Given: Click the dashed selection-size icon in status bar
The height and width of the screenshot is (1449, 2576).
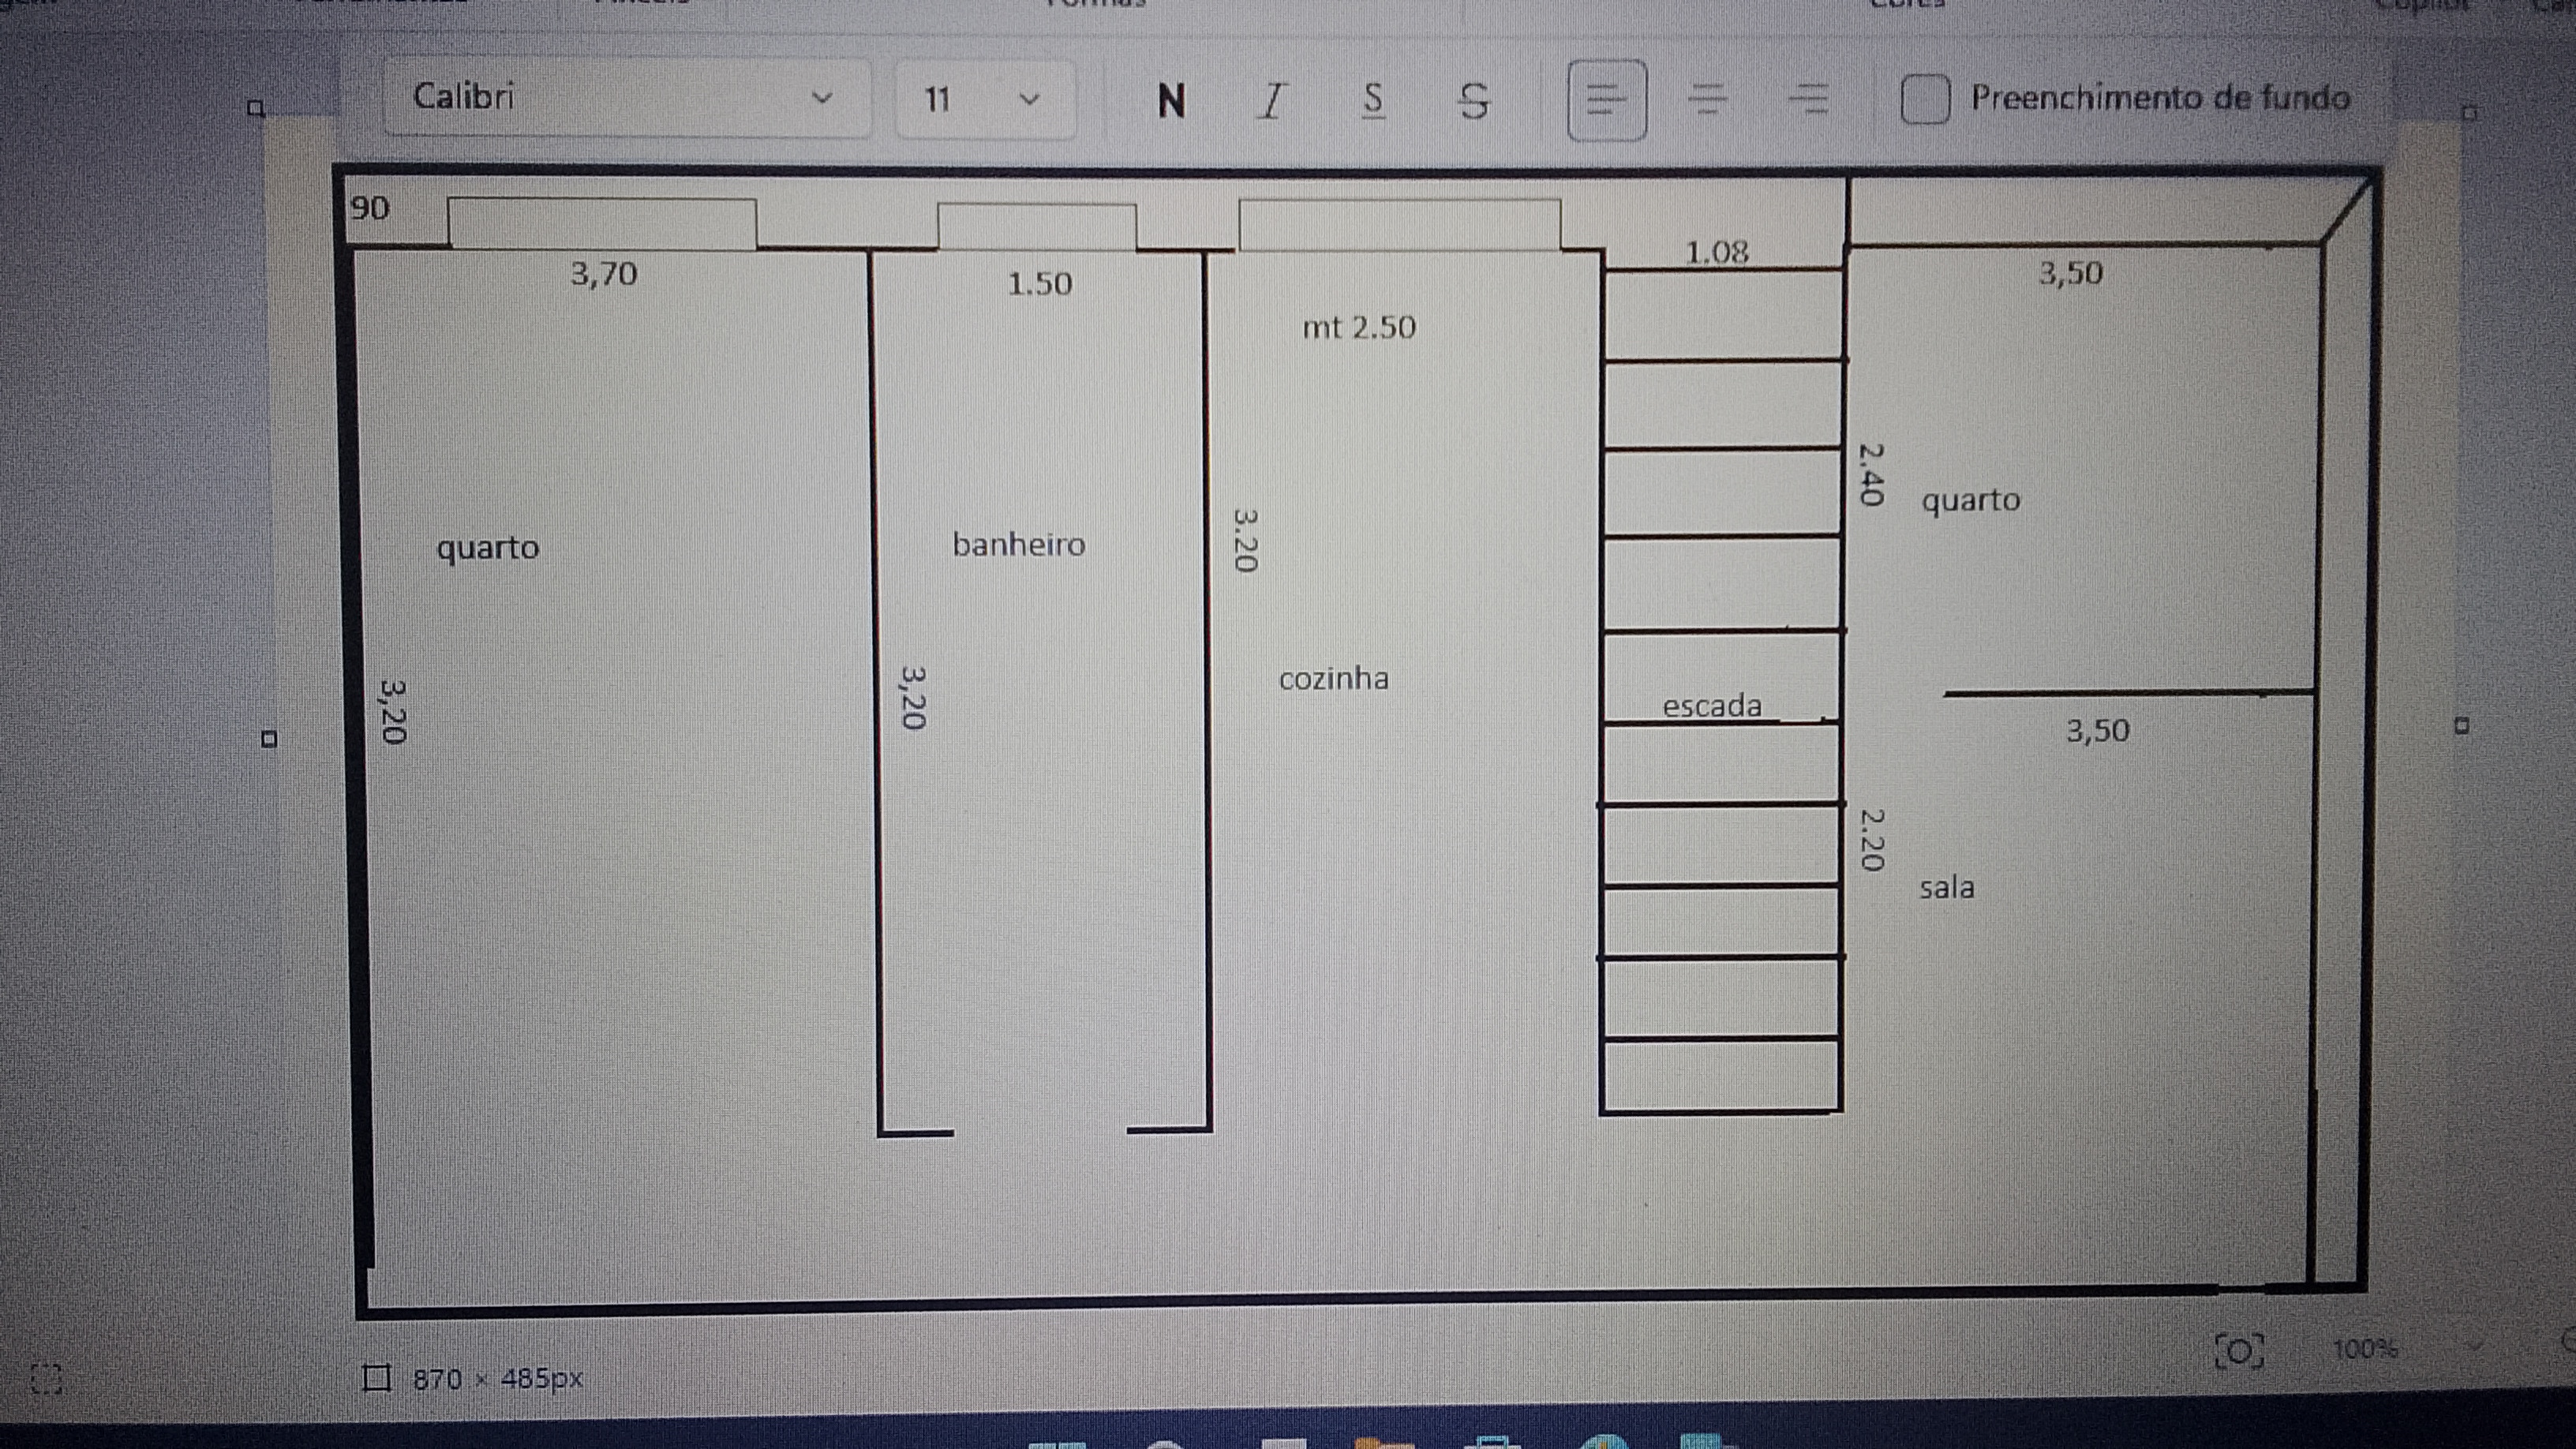Looking at the screenshot, I should (x=46, y=1379).
